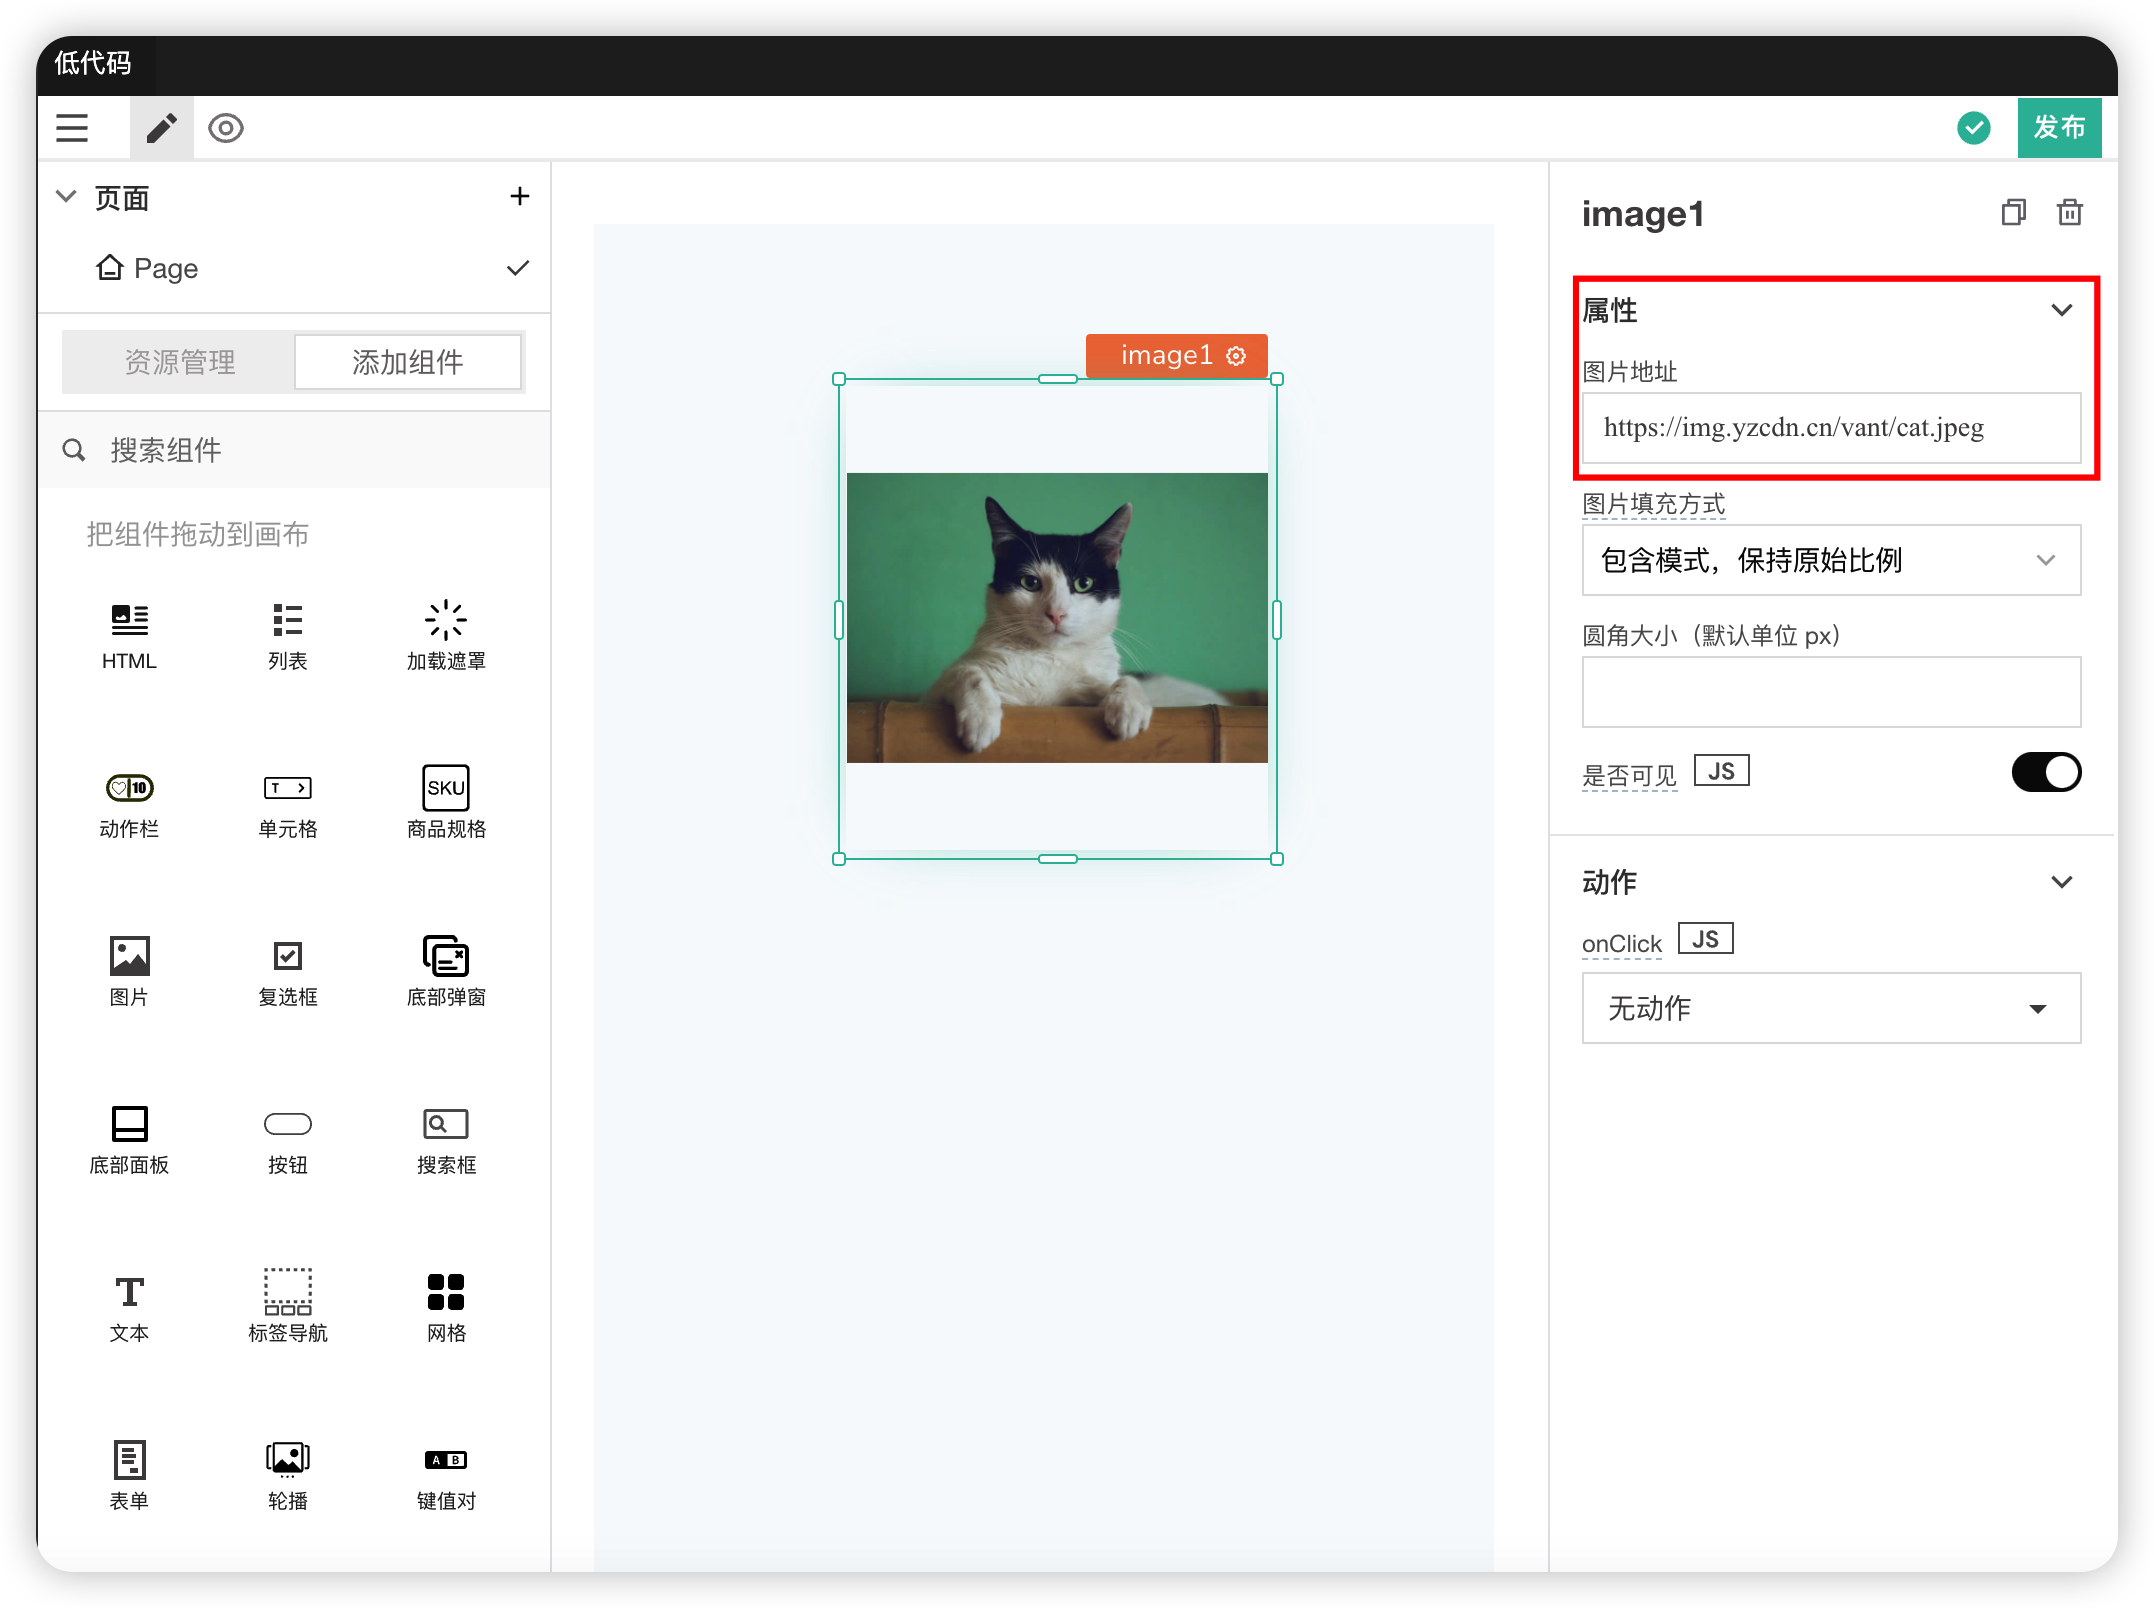This screenshot has height=1608, width=2154.
Task: Duplicate image1 with the copy icon
Action: [2013, 212]
